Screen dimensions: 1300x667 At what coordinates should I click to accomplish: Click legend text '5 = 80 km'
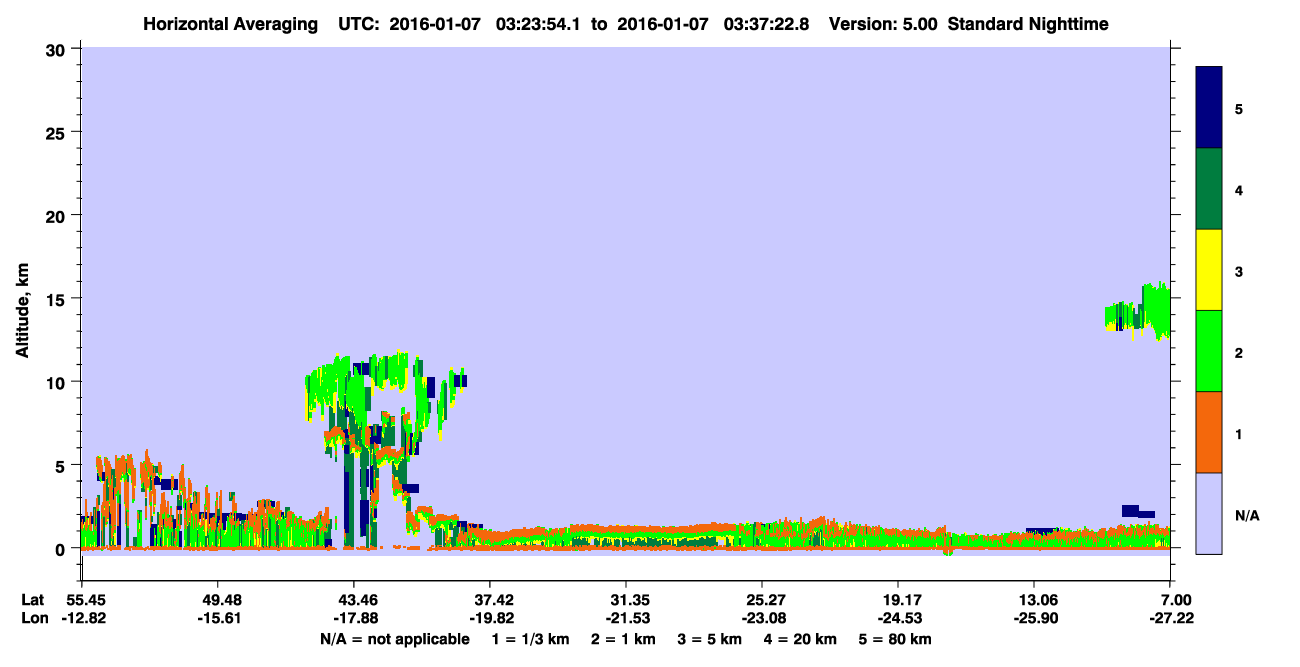(895, 639)
